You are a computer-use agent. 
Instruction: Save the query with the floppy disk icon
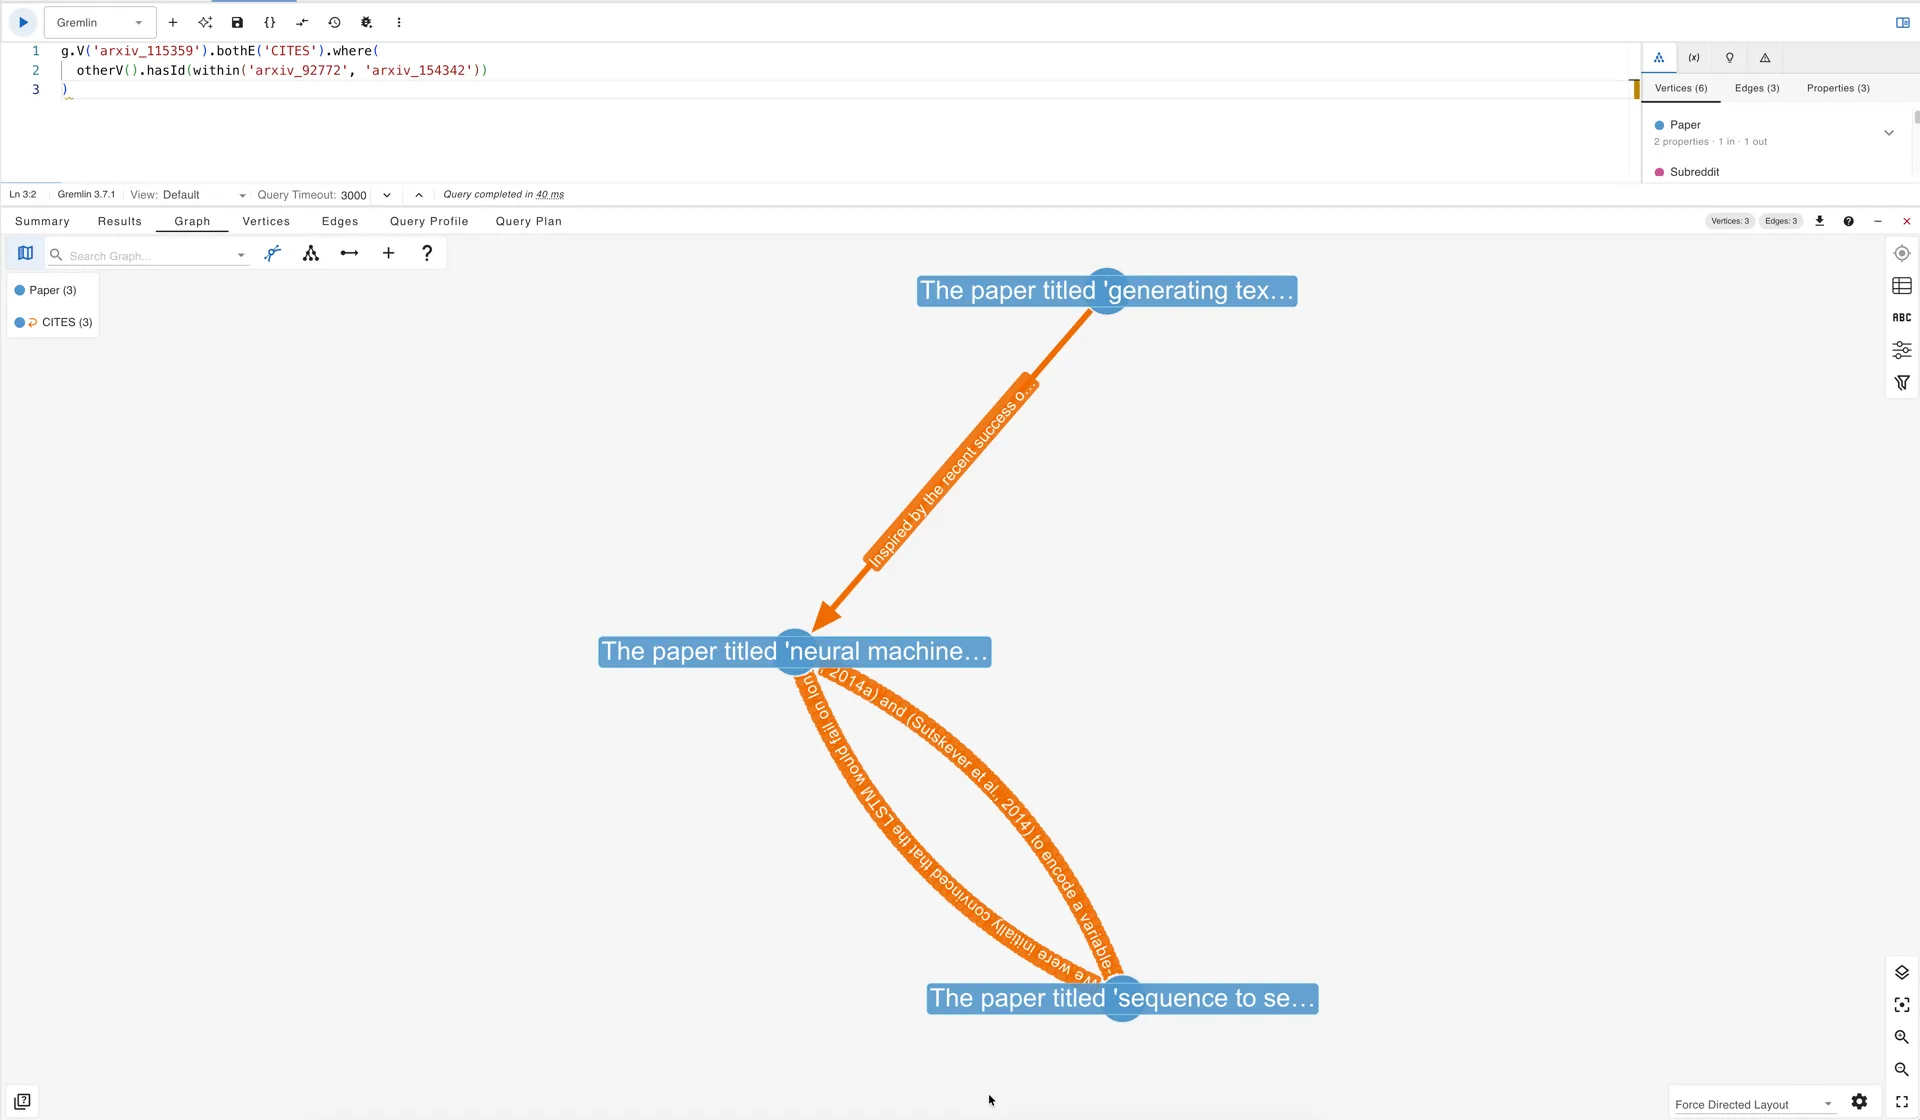pyautogui.click(x=237, y=22)
